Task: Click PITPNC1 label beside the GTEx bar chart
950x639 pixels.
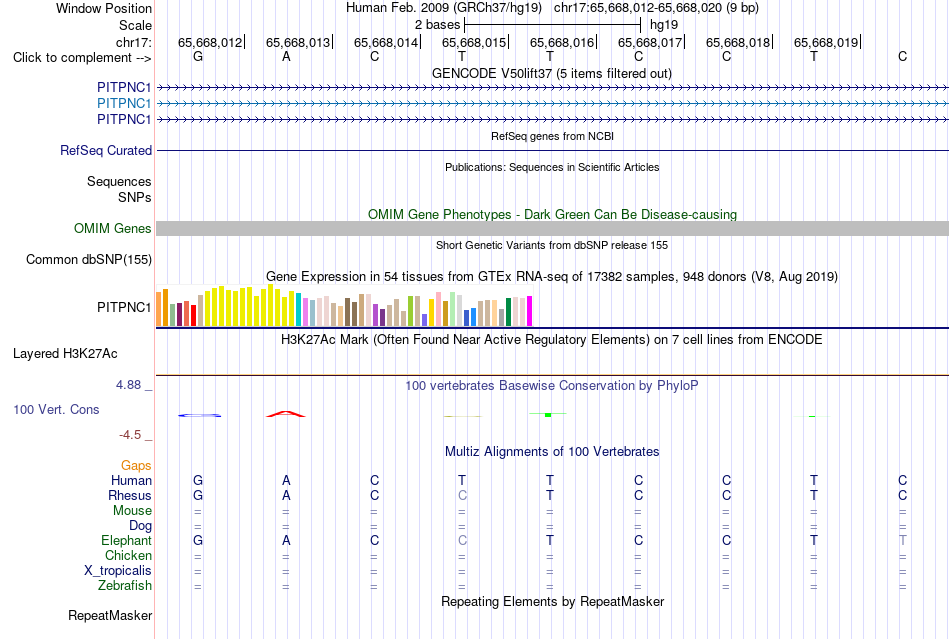Action: [x=124, y=308]
